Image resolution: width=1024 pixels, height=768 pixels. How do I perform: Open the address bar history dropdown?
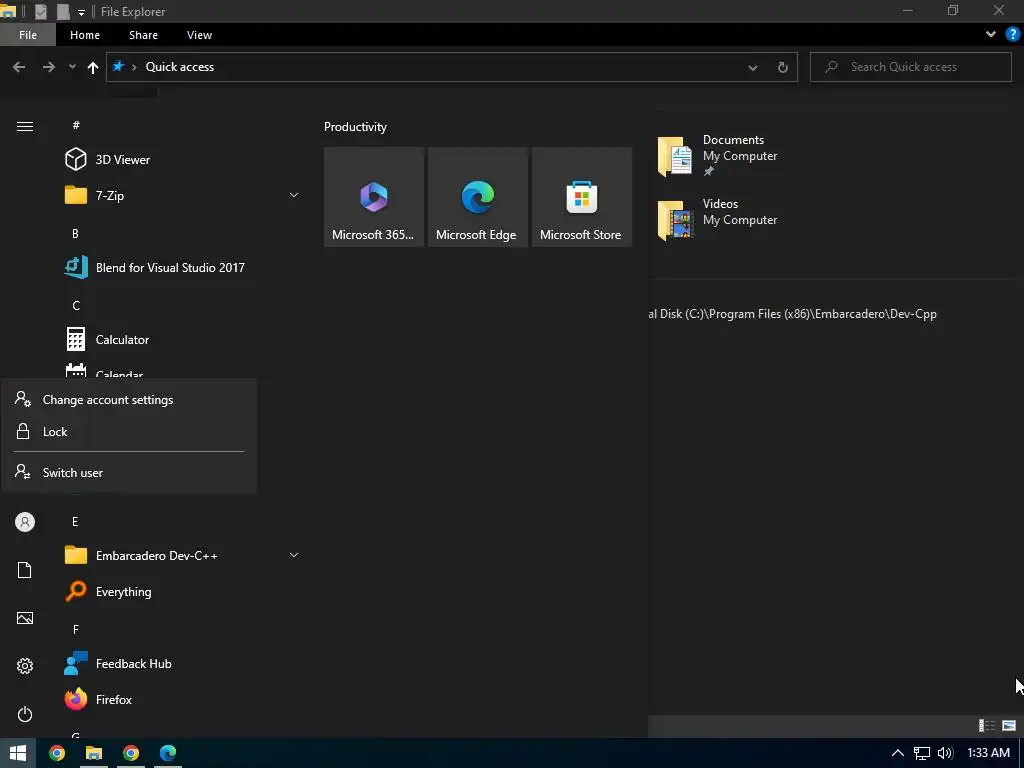click(753, 67)
